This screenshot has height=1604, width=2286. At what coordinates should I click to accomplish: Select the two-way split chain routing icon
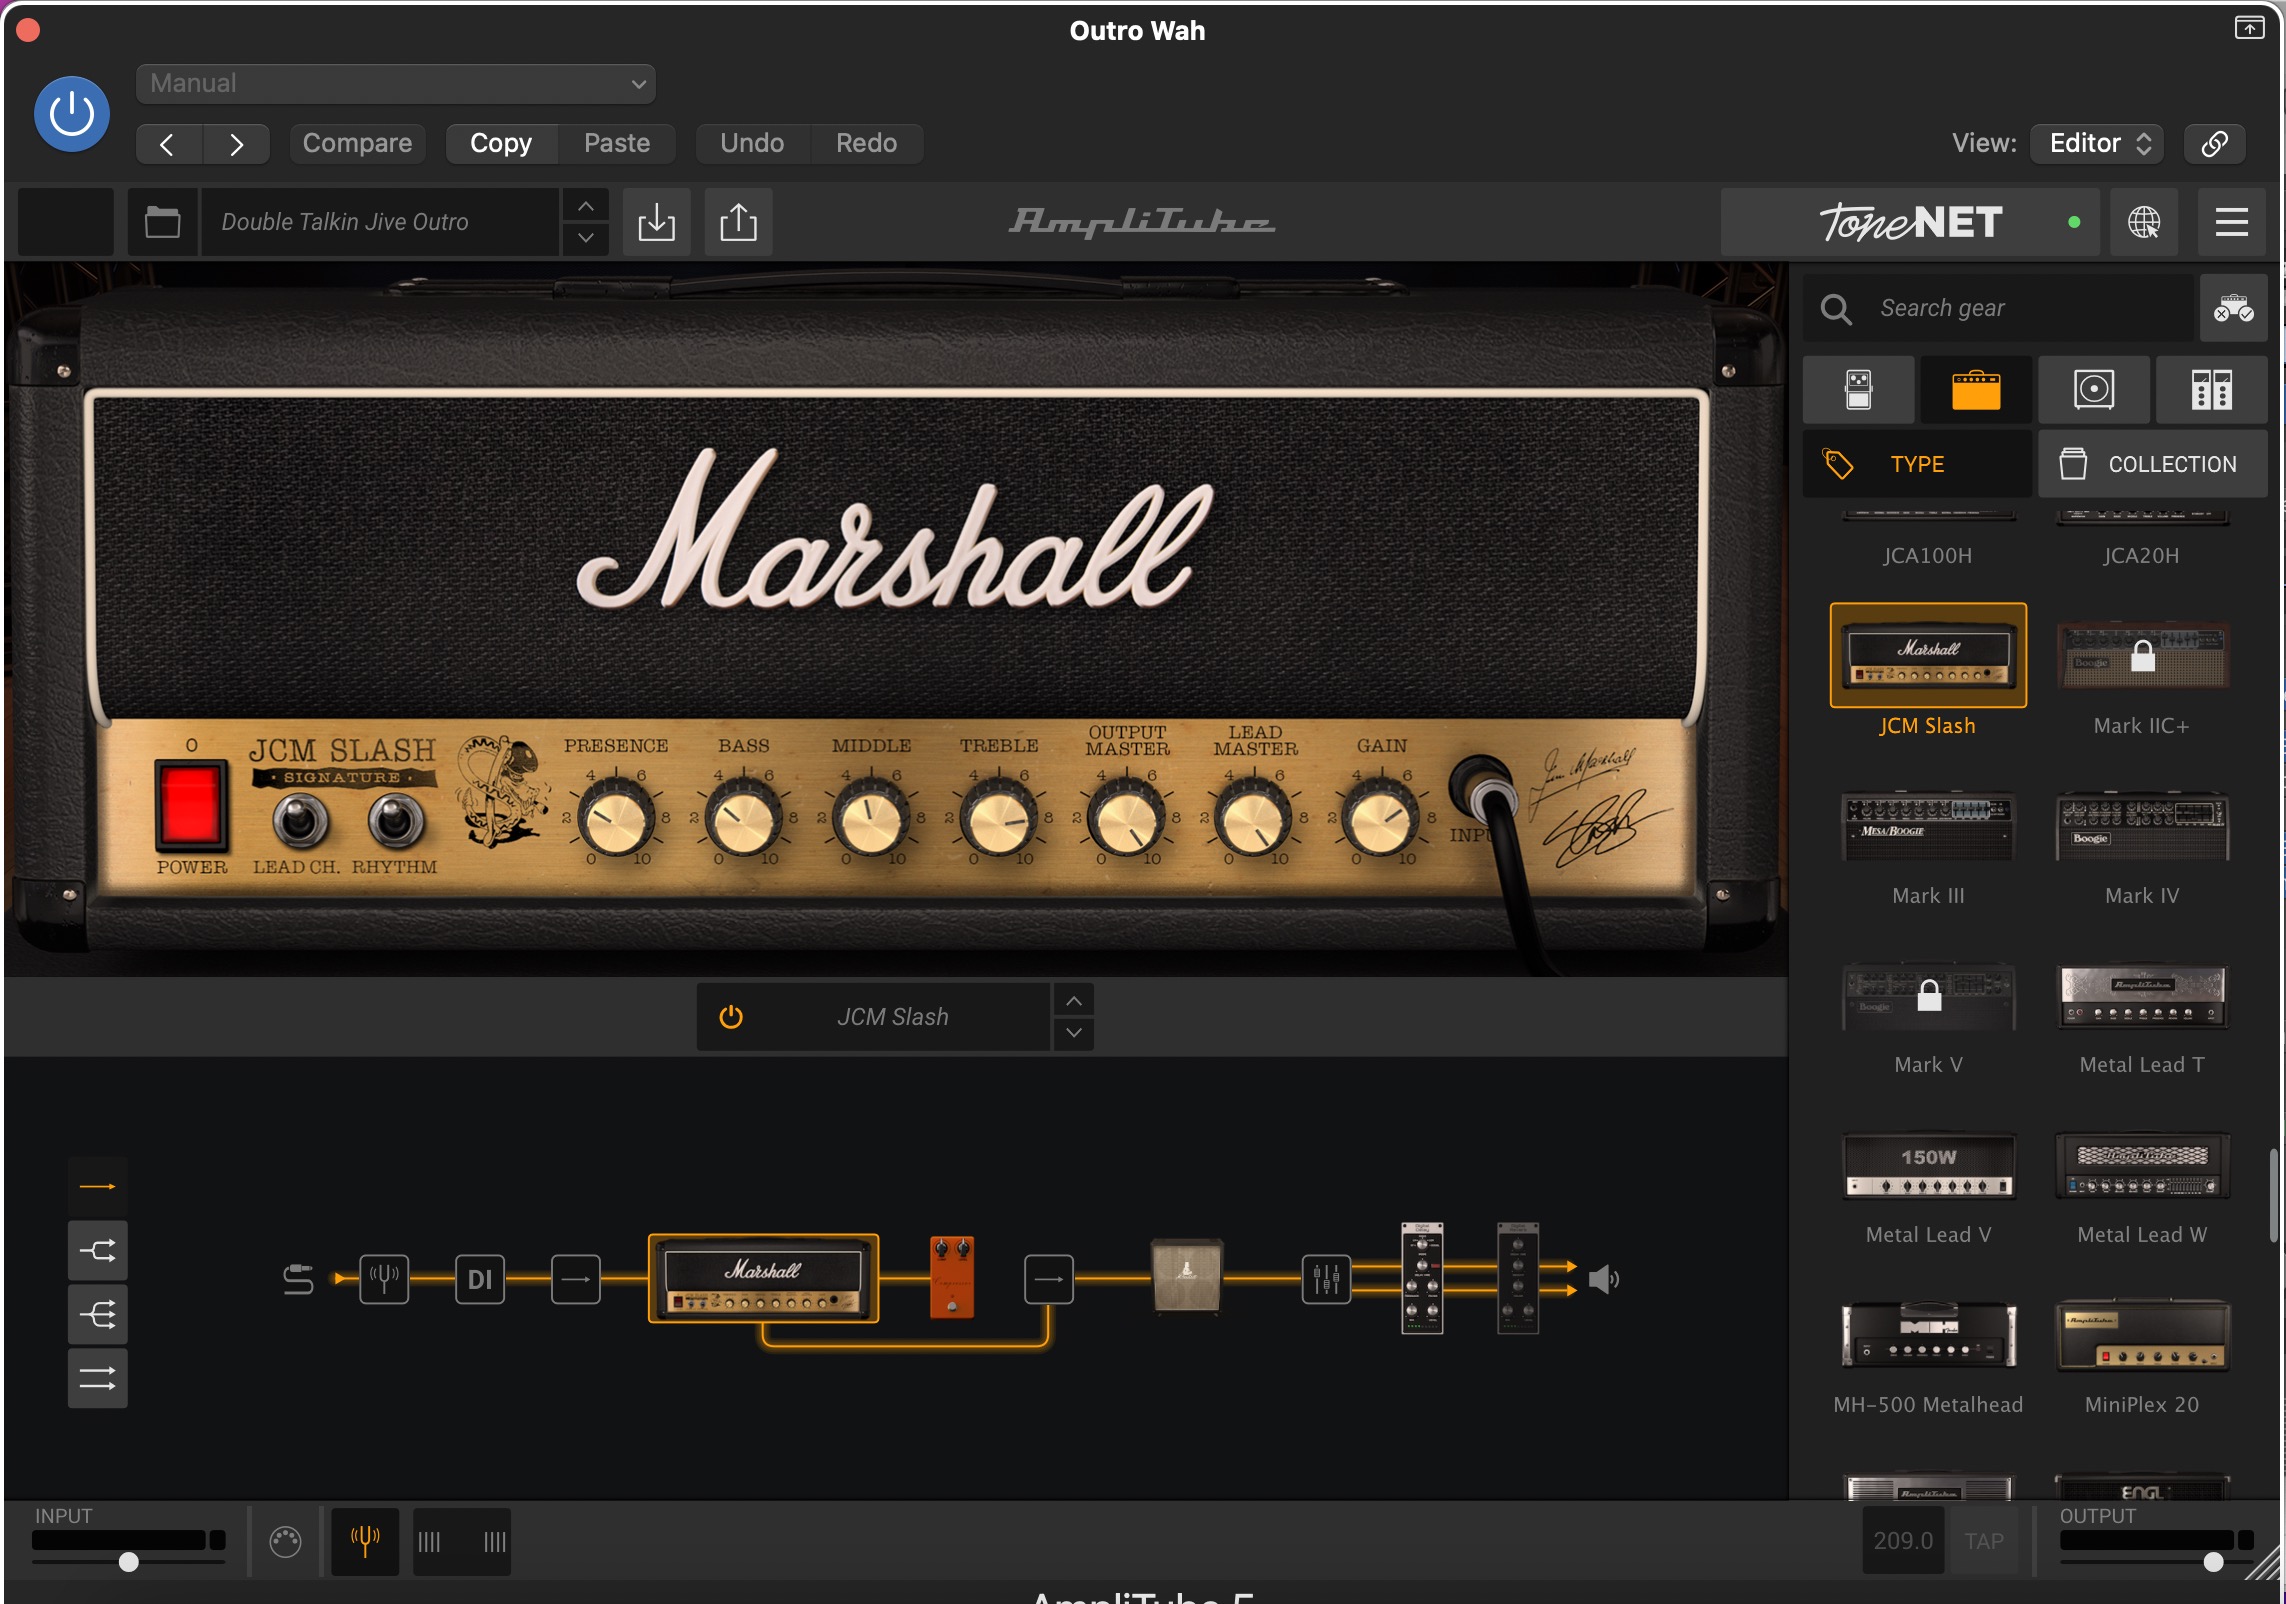coord(97,1250)
